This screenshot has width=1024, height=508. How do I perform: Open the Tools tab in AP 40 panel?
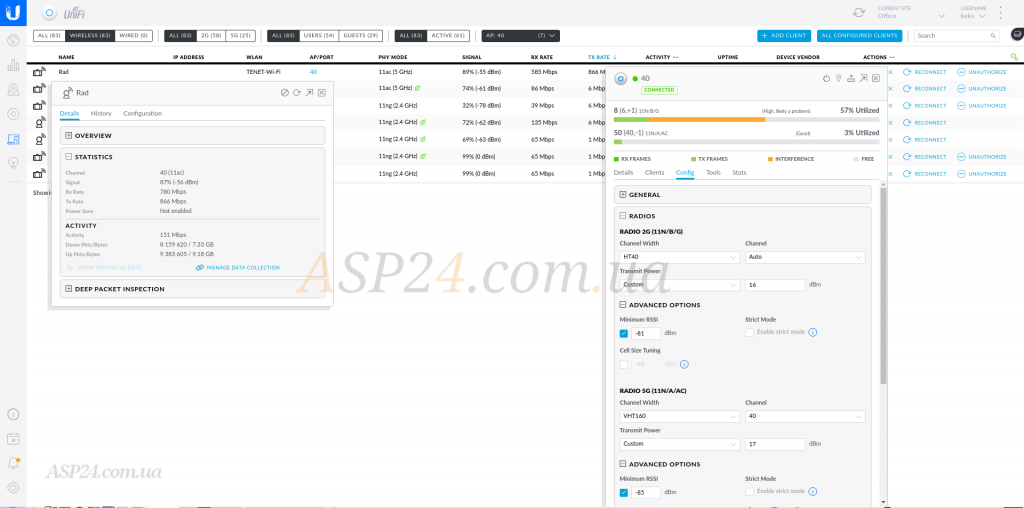[x=713, y=173]
